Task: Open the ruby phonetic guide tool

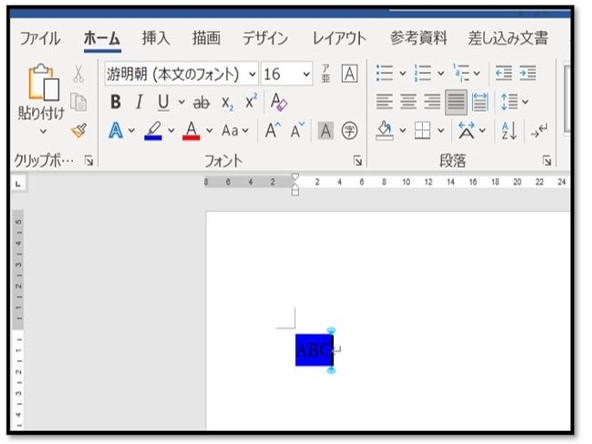Action: point(326,74)
